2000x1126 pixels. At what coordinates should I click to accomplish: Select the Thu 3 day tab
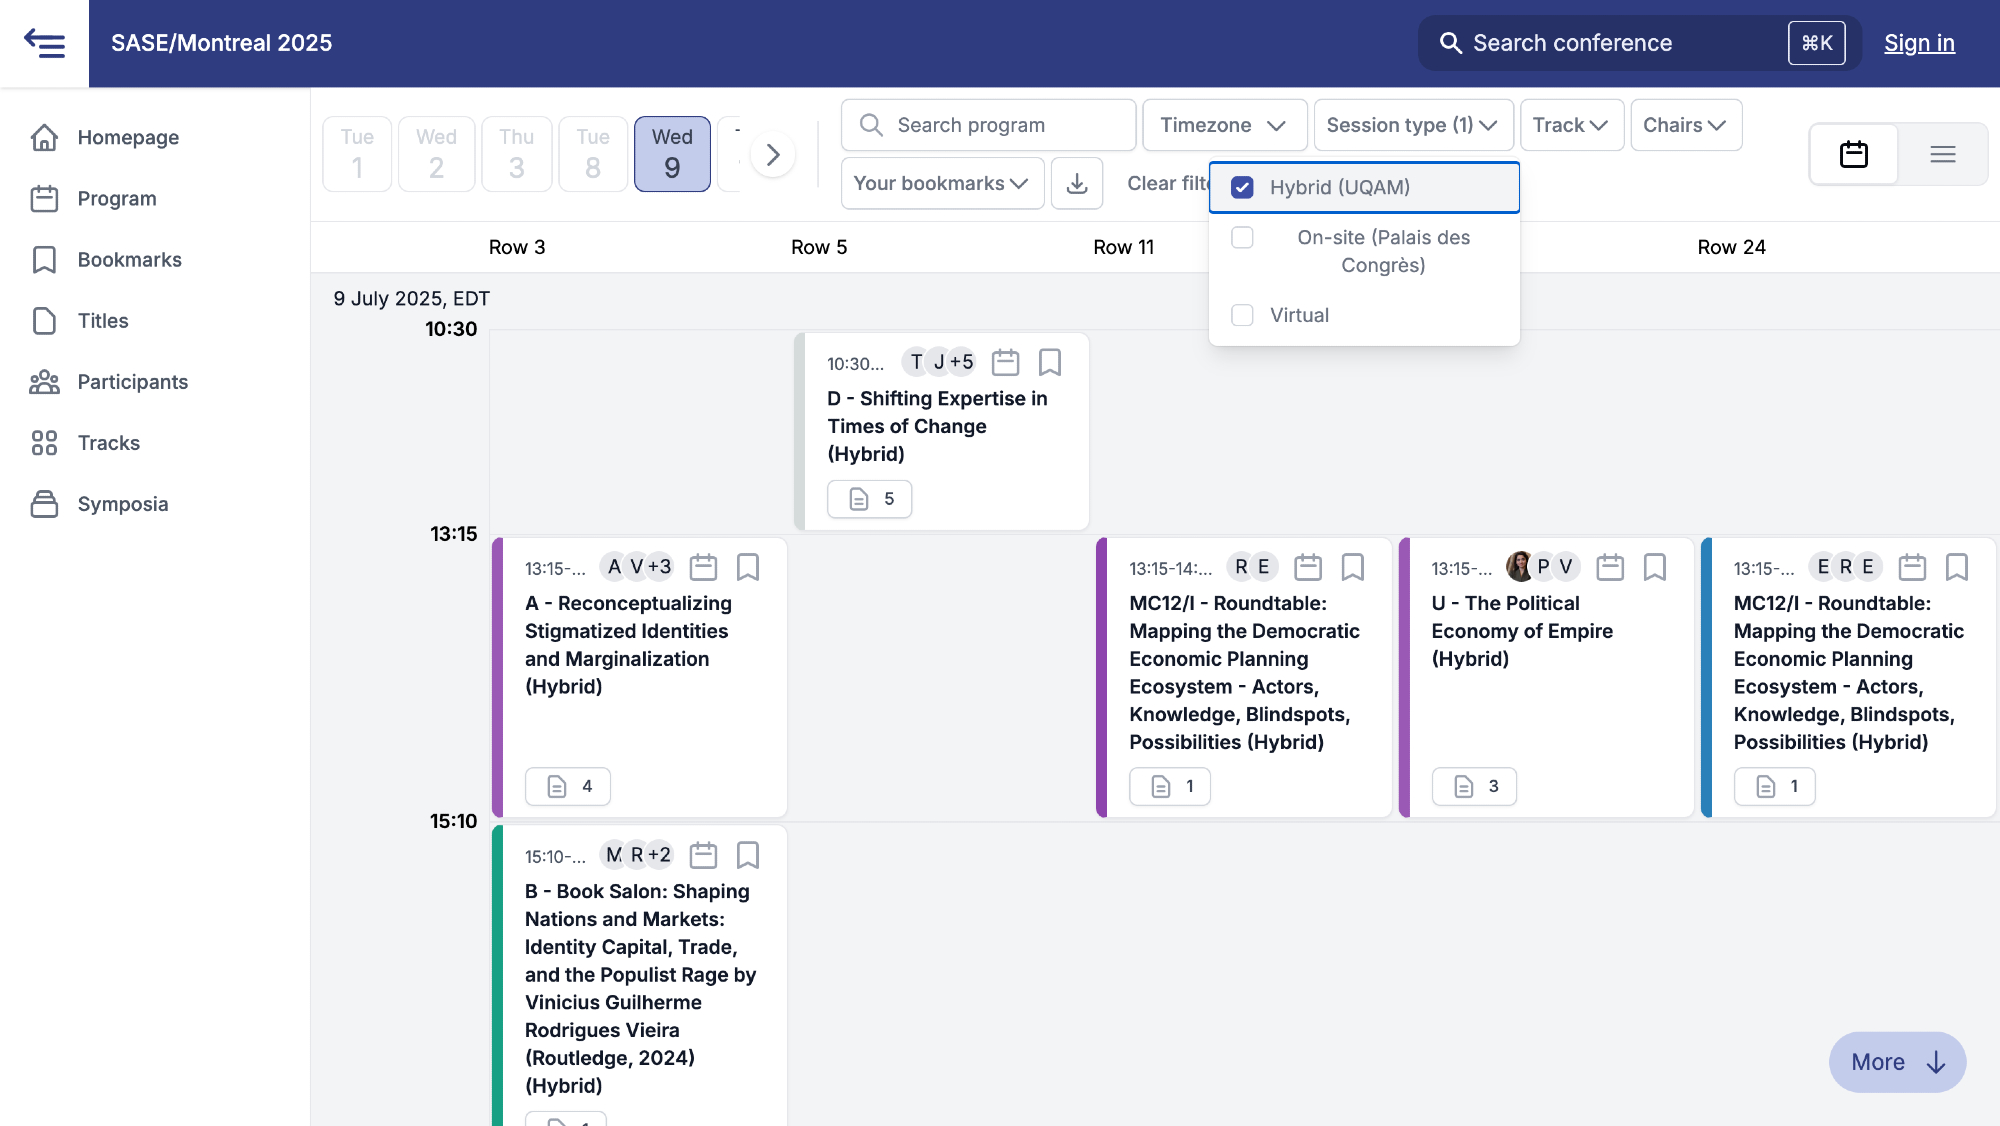(x=516, y=154)
